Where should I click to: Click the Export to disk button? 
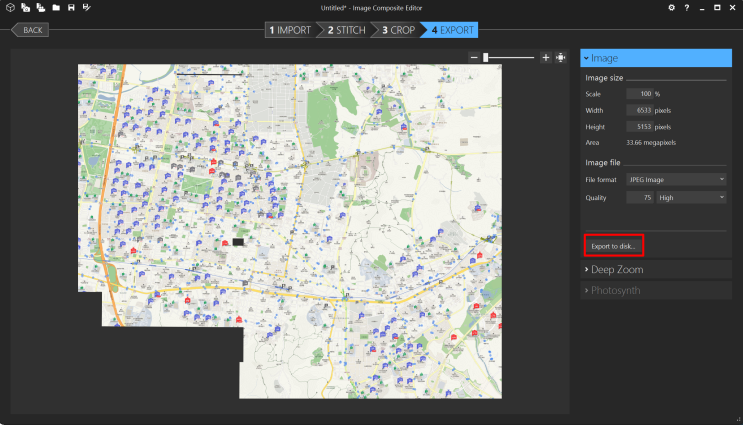coord(613,245)
